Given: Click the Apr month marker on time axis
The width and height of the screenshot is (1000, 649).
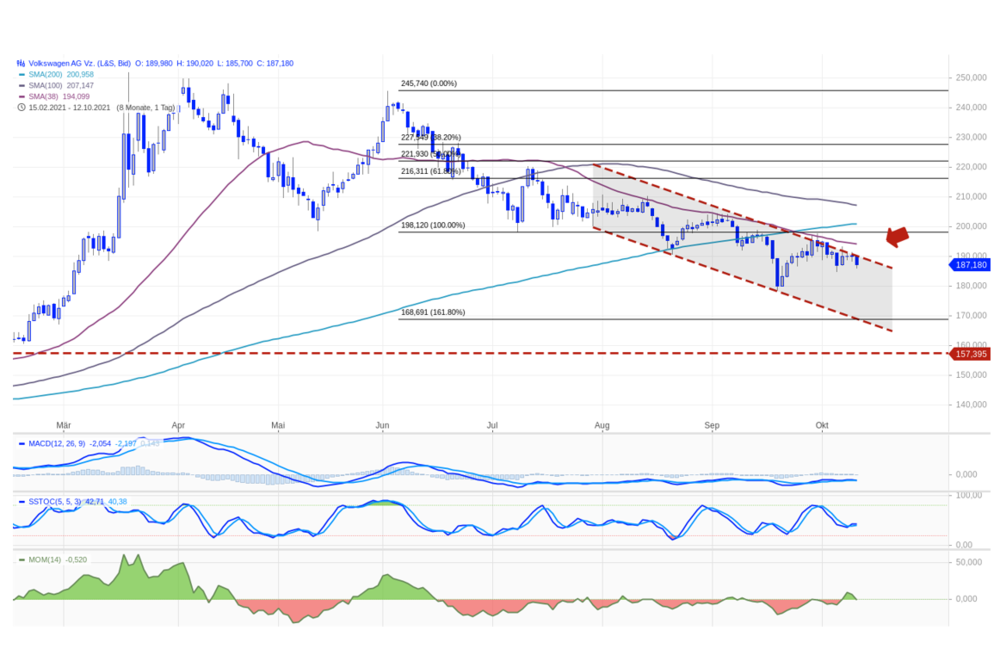Looking at the screenshot, I should pos(179,425).
